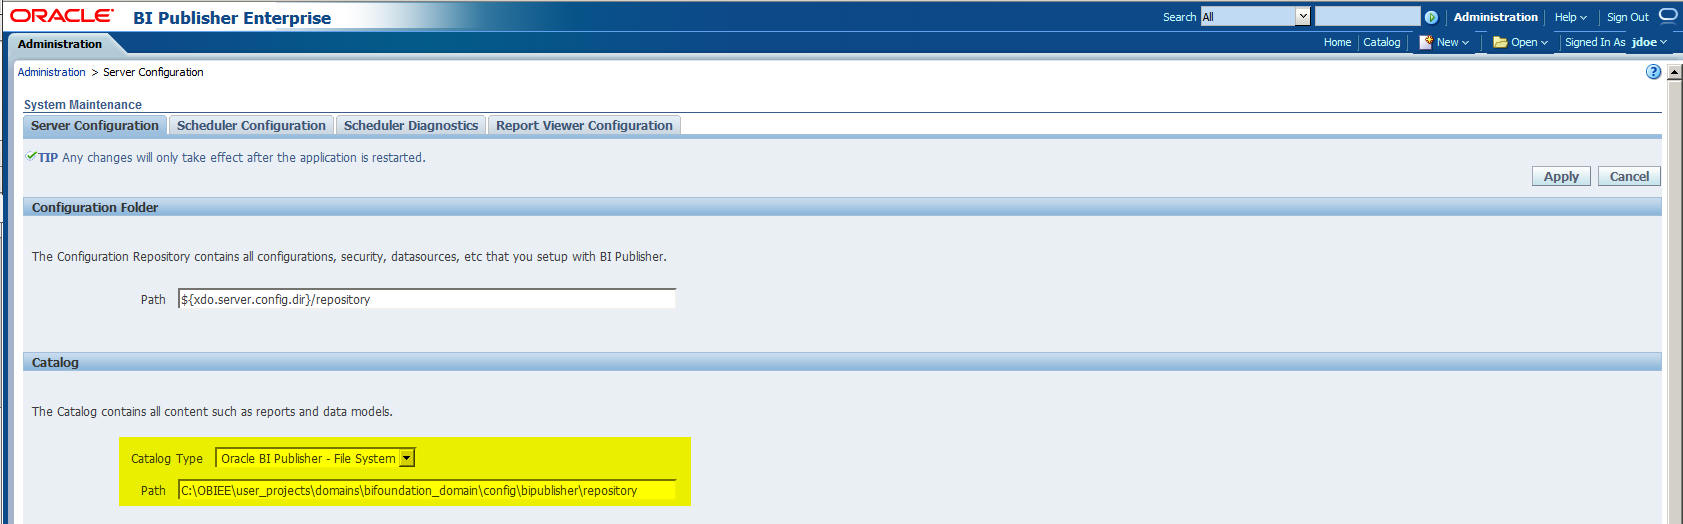Select the Administration page tab
1683x524 pixels.
click(x=60, y=44)
